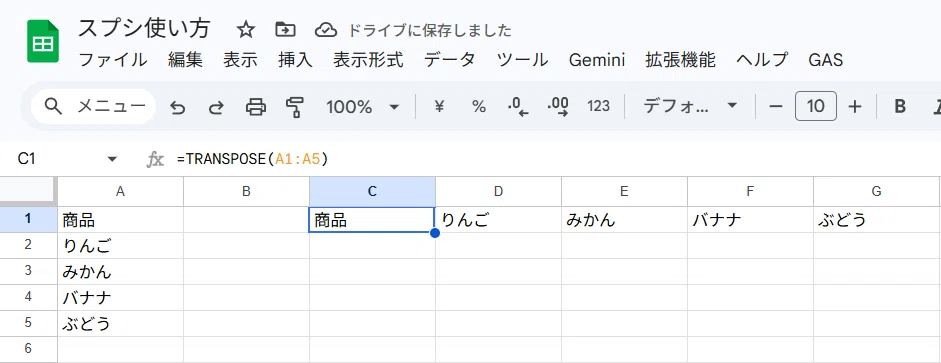Select column E header
The height and width of the screenshot is (363, 941).
[x=624, y=191]
